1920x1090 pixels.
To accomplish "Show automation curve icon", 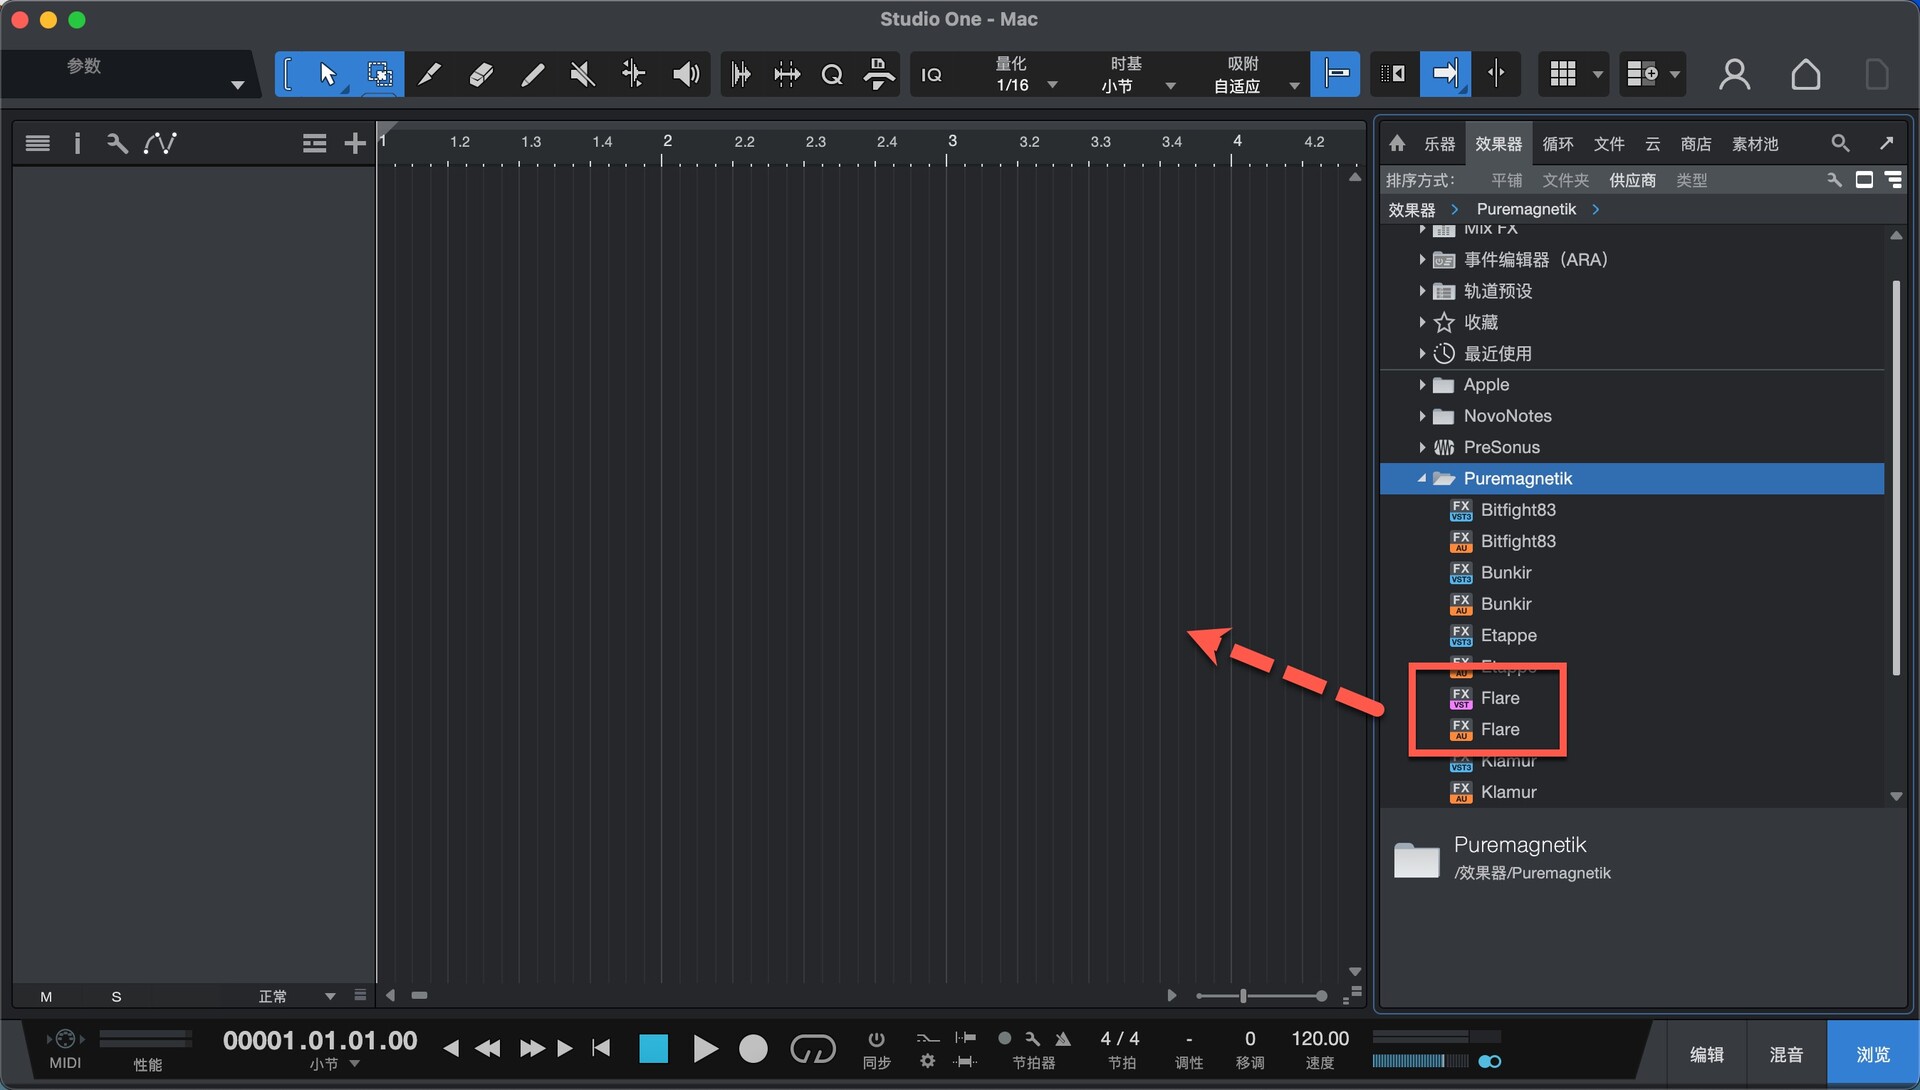I will click(x=160, y=143).
